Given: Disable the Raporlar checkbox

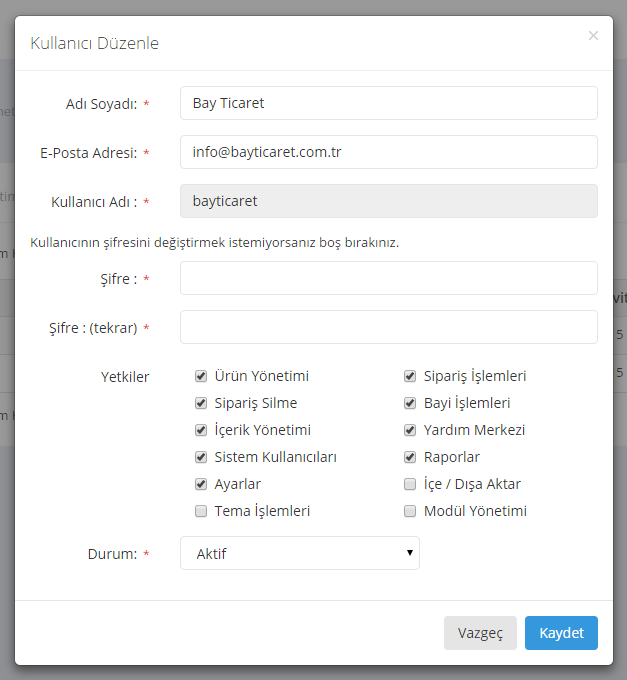Looking at the screenshot, I should 410,458.
